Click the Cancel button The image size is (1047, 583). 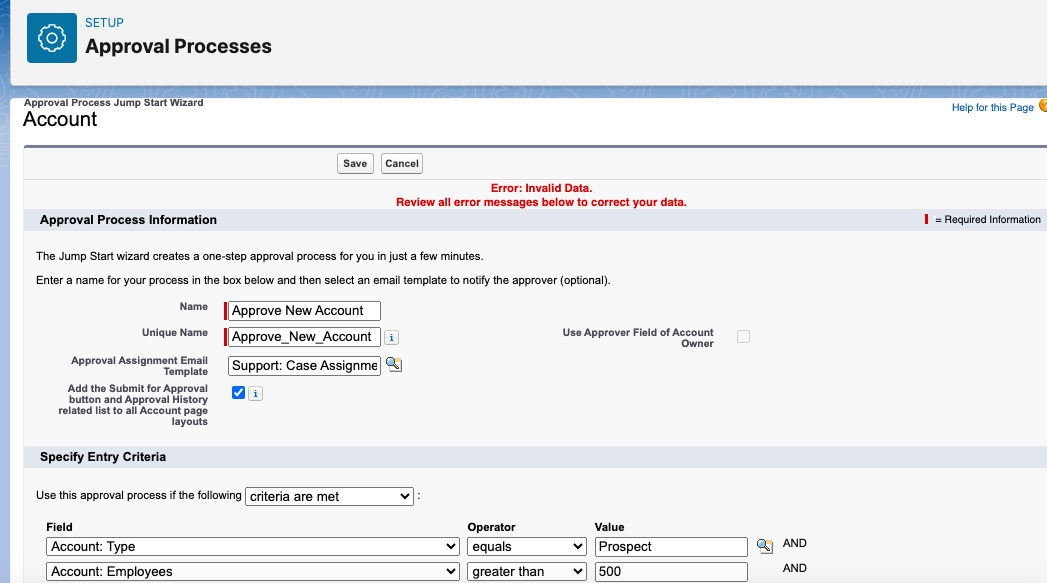pyautogui.click(x=402, y=164)
